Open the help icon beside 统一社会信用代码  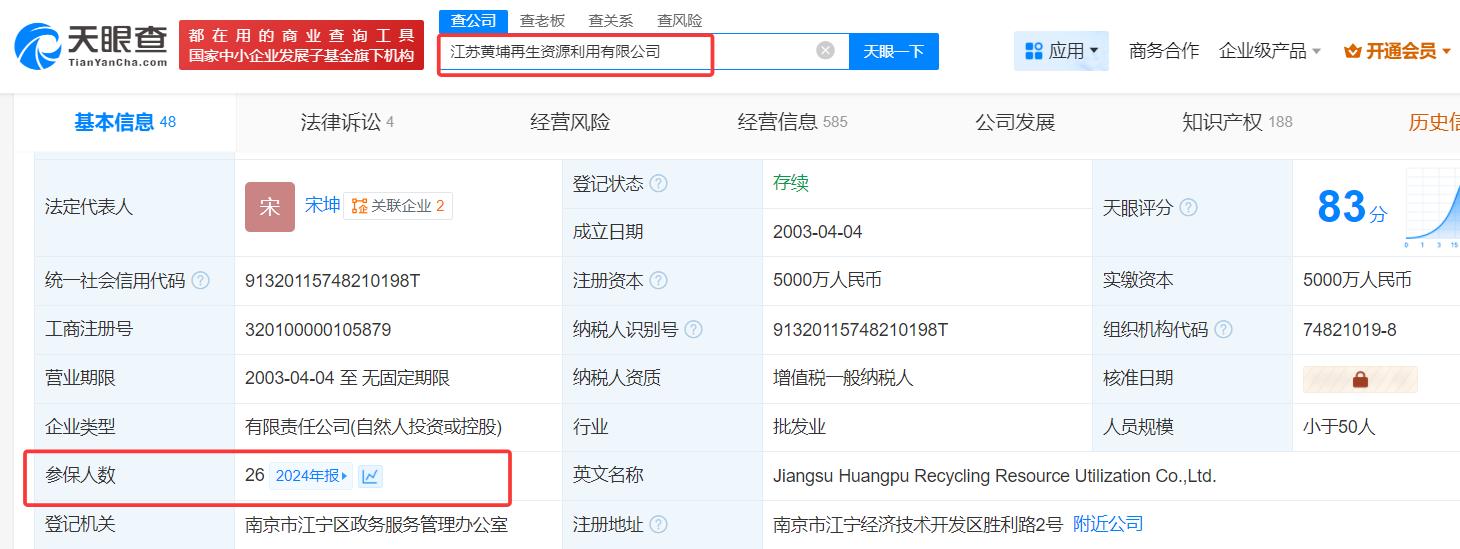pyautogui.click(x=200, y=281)
